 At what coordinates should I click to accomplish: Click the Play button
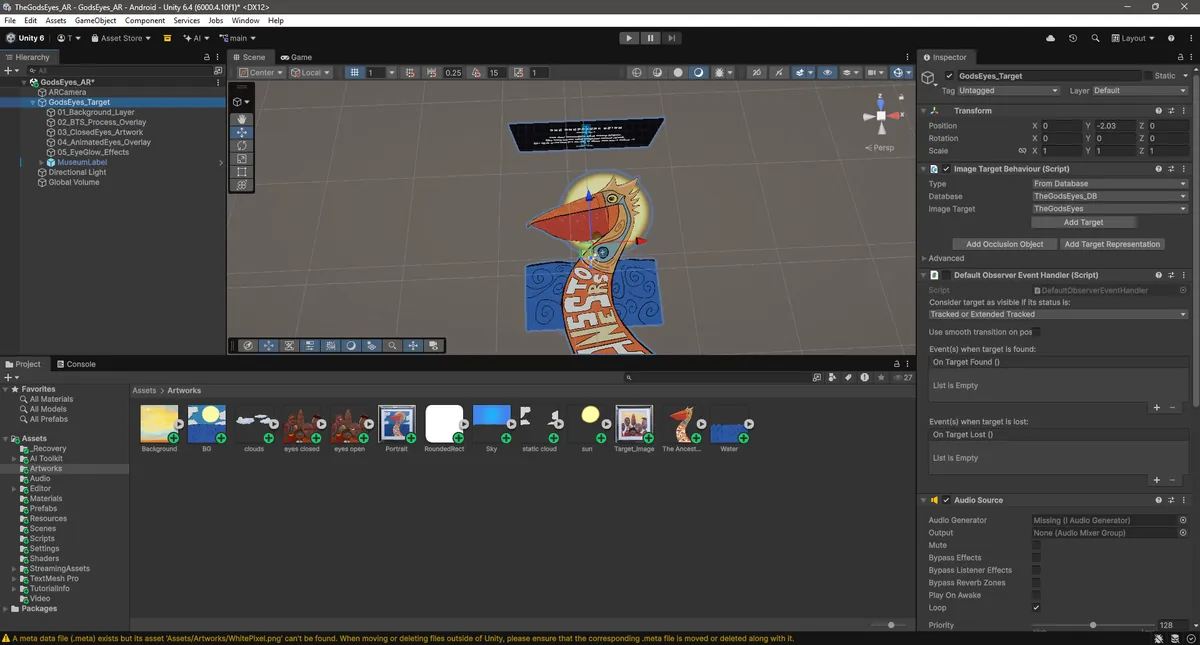(x=629, y=38)
